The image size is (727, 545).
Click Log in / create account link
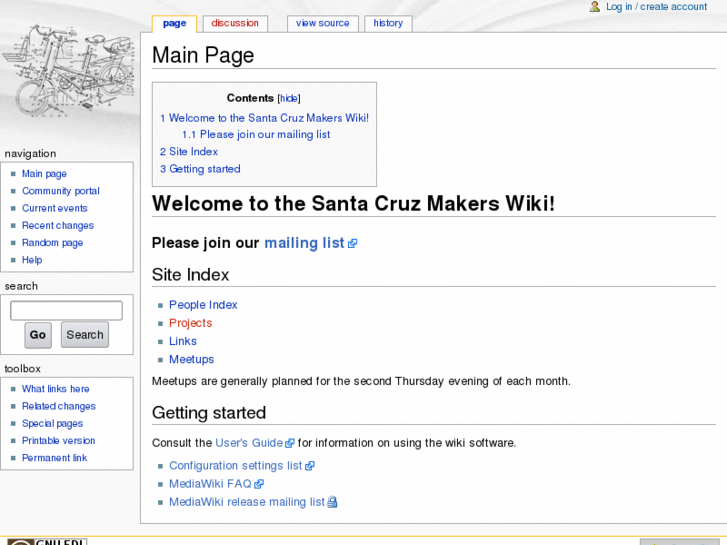point(656,6)
